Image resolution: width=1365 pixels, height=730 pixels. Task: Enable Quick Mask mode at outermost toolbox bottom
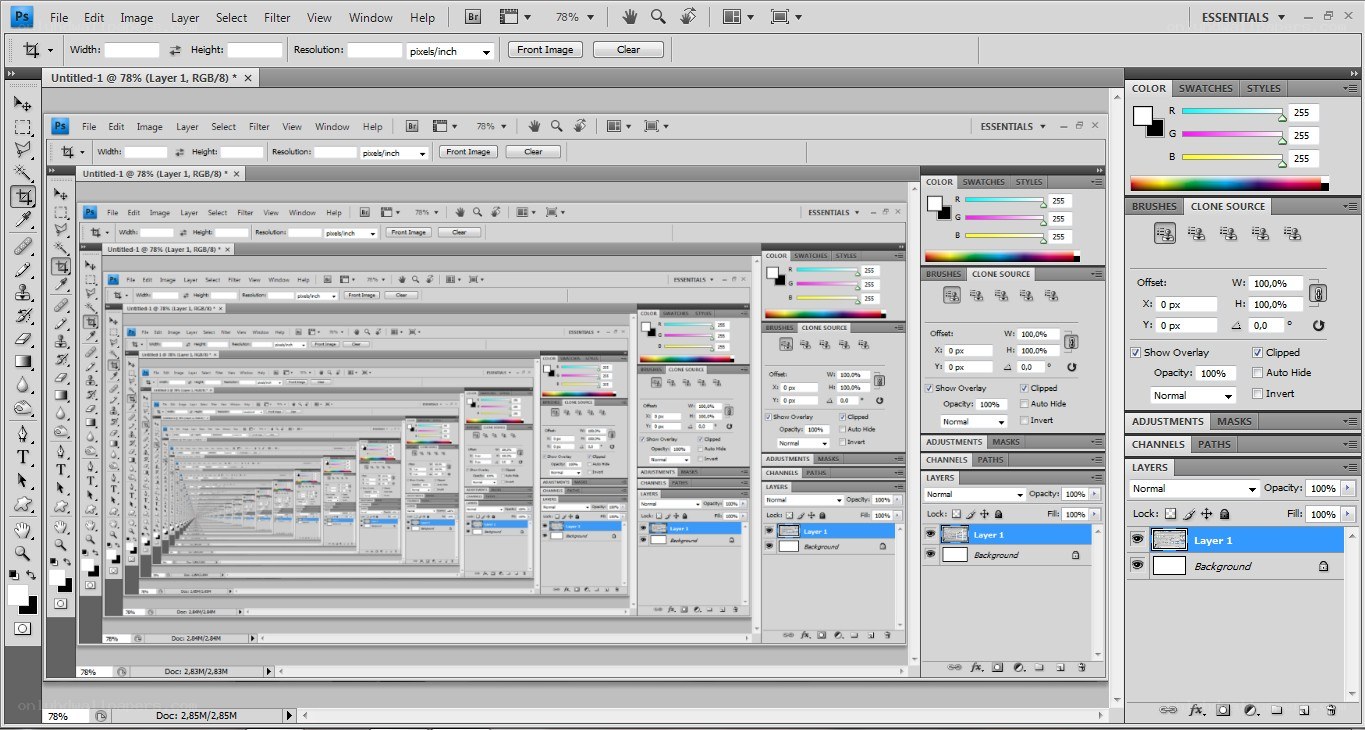[22, 629]
